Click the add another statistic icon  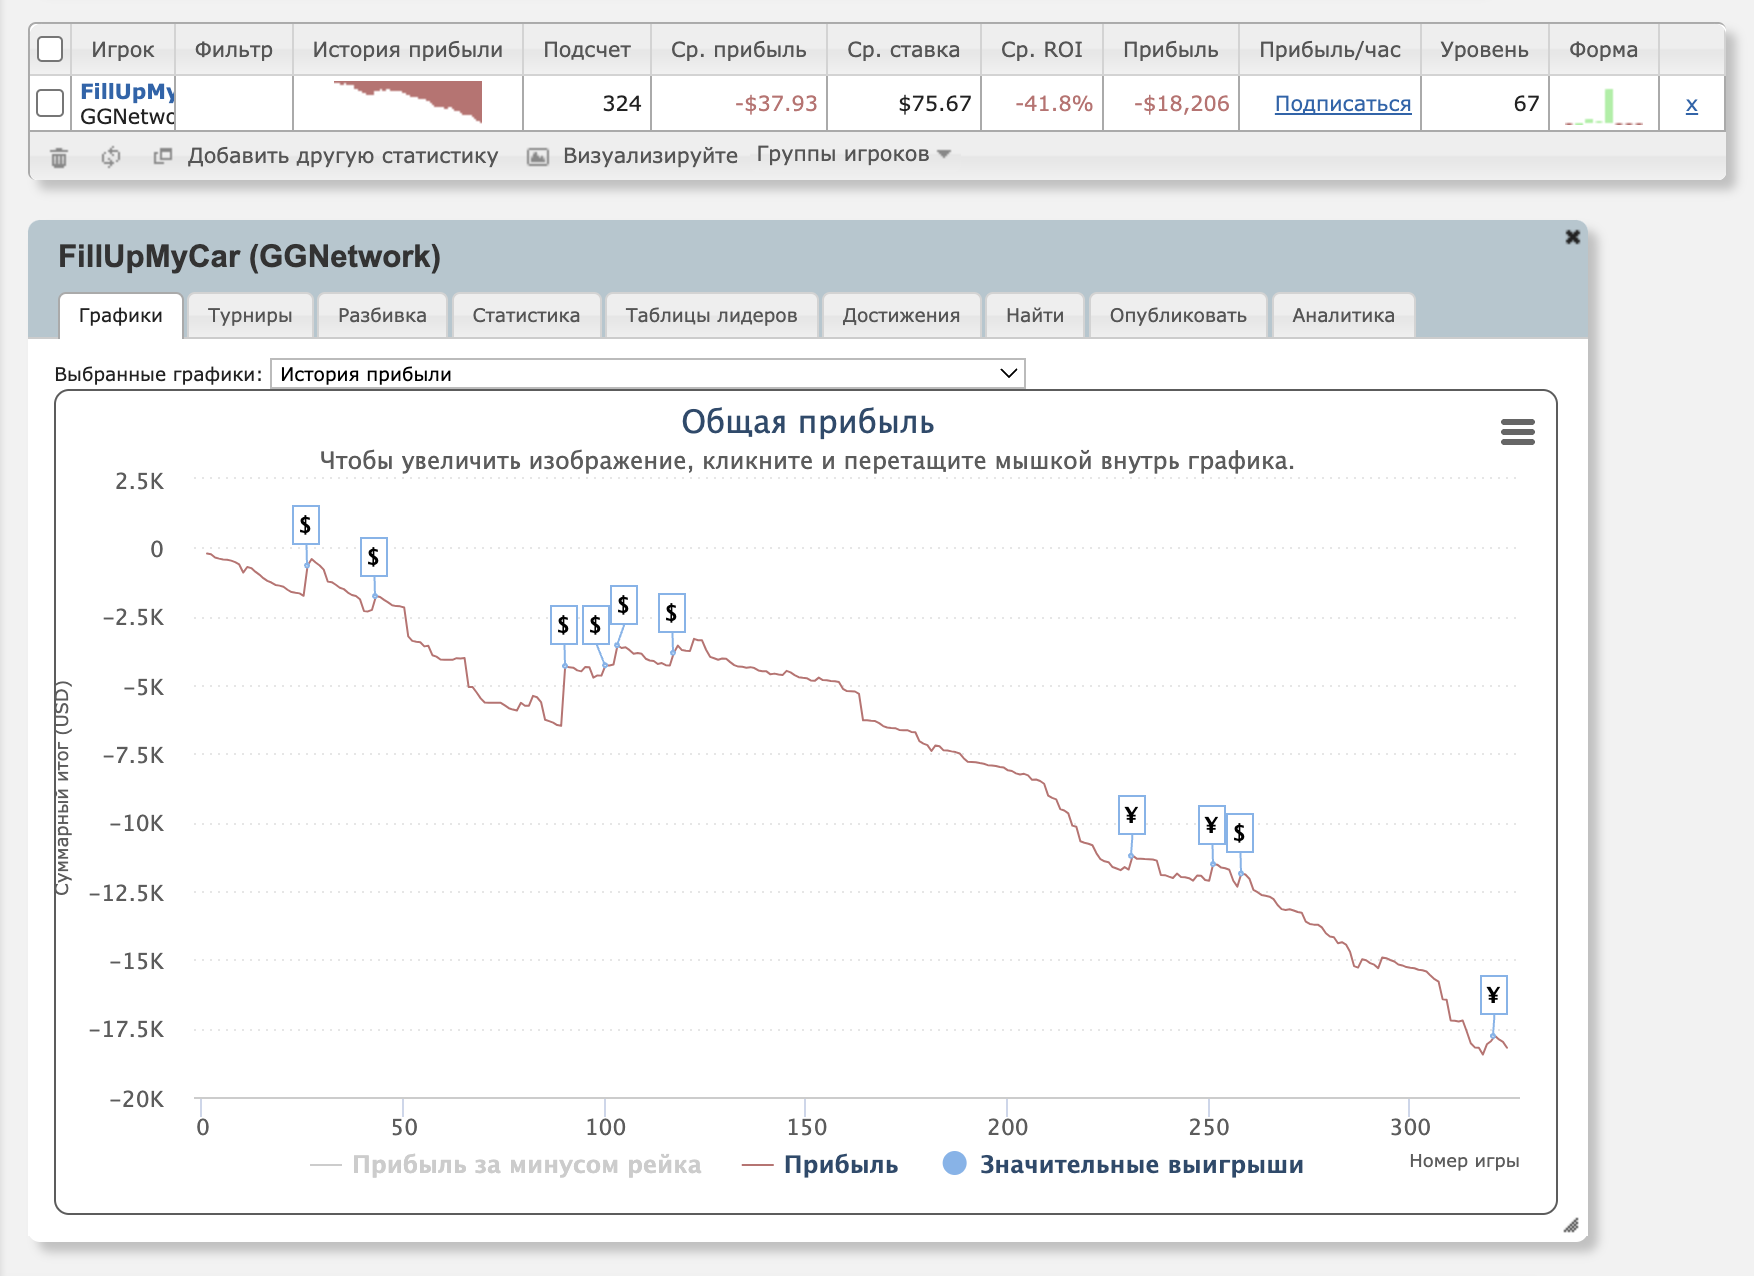pos(162,156)
